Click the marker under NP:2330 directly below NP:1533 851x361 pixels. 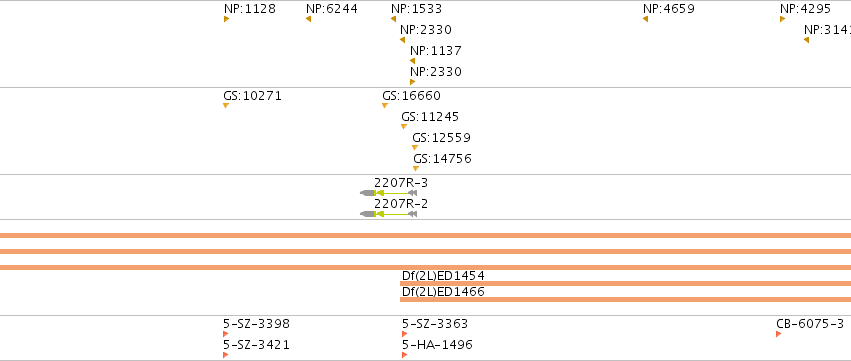tap(402, 40)
